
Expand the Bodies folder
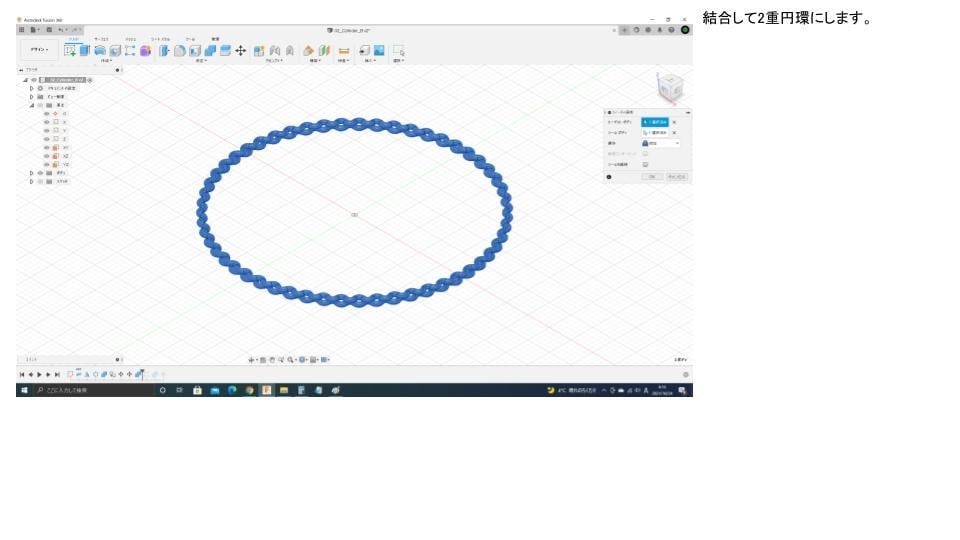(32, 173)
